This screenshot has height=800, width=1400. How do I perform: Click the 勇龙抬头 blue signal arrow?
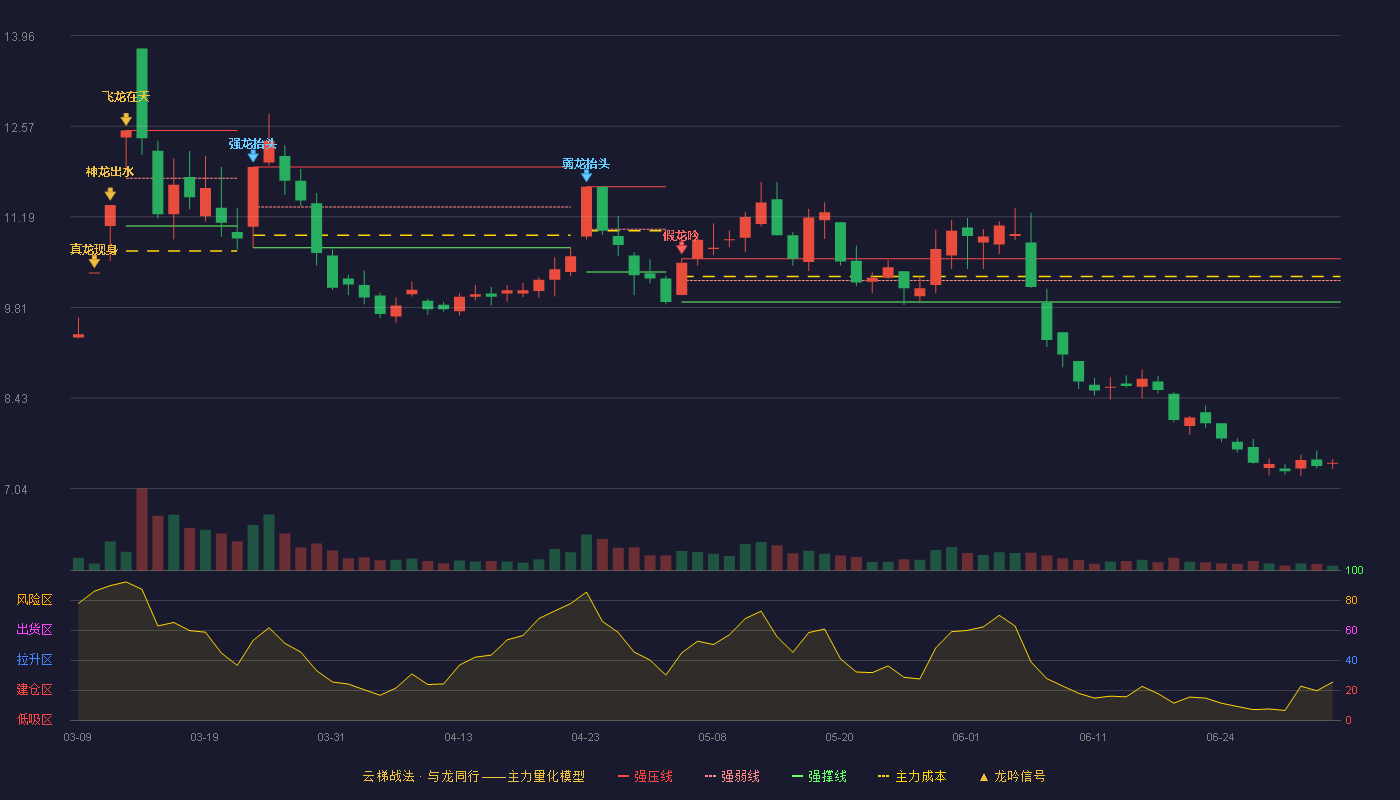point(586,175)
